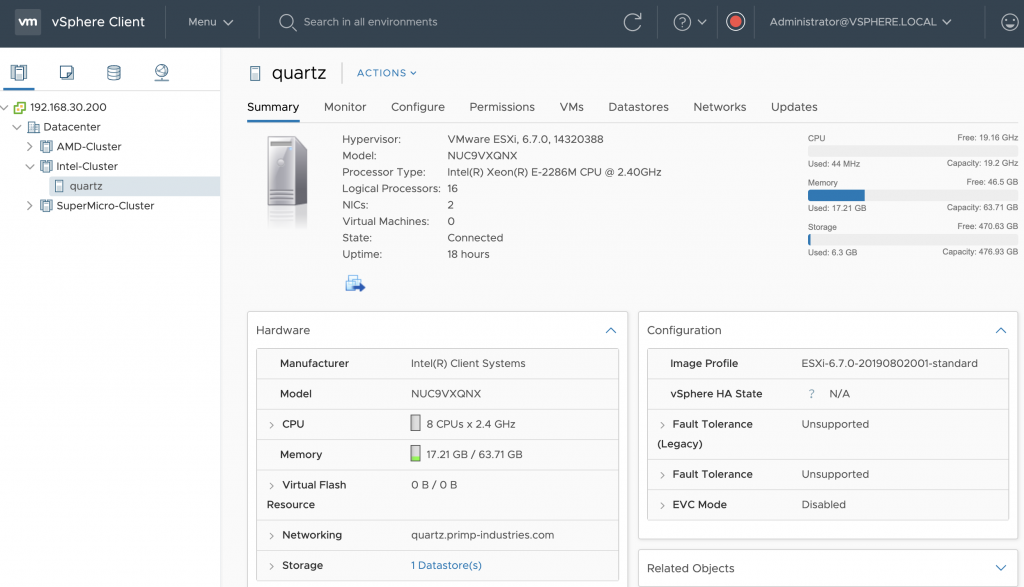The image size is (1024, 587).
Task: Switch to the Configure tab
Action: (418, 107)
